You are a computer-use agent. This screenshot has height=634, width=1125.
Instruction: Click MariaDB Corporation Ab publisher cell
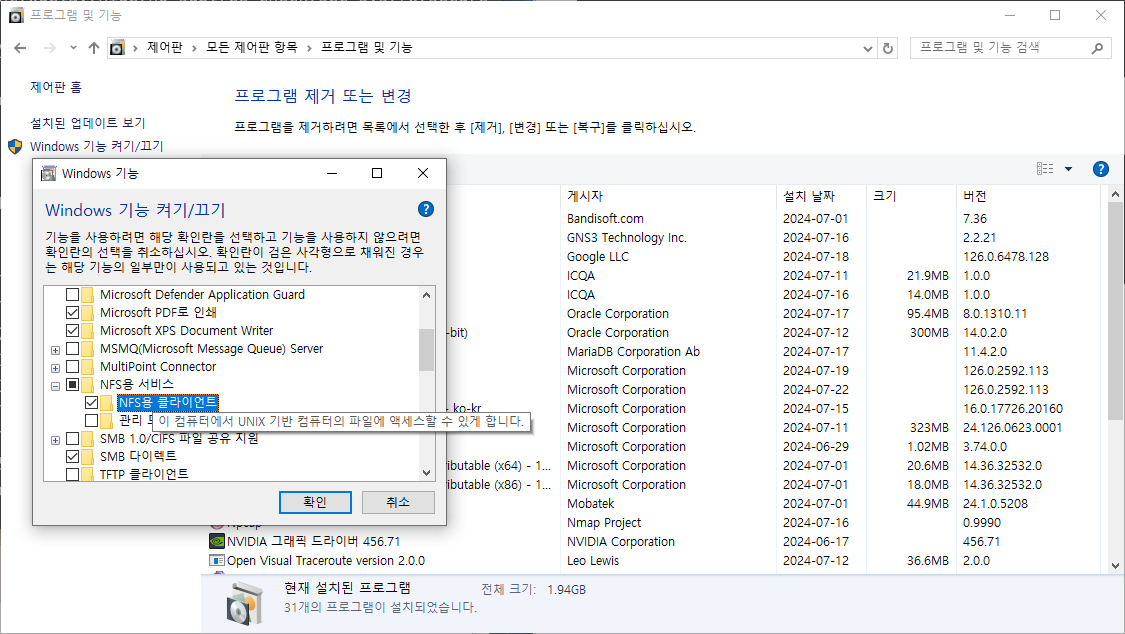point(633,351)
